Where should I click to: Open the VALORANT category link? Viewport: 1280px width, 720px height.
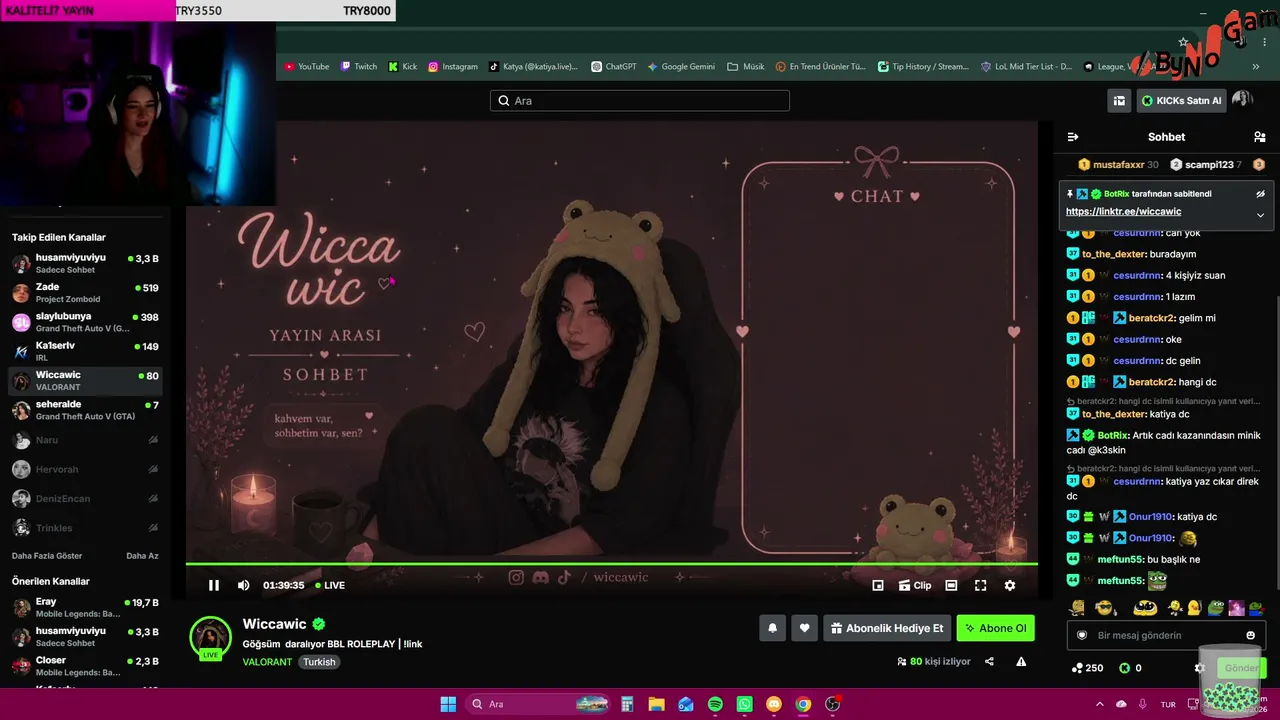tap(268, 662)
